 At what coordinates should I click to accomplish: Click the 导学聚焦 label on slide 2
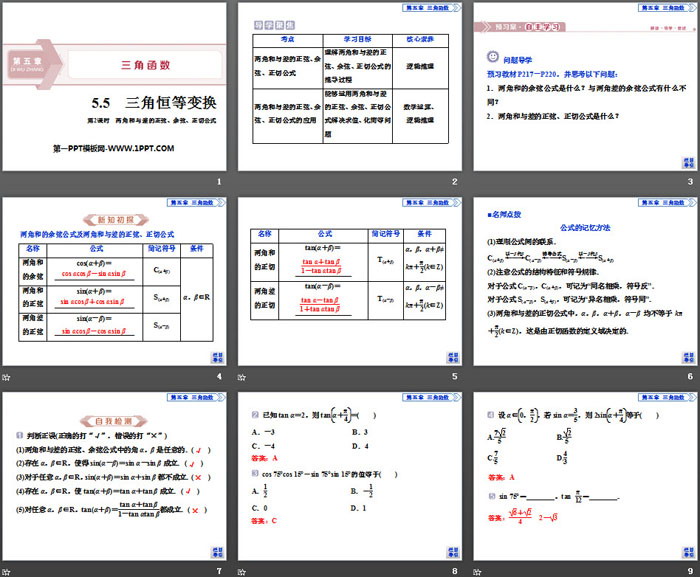pyautogui.click(x=275, y=25)
